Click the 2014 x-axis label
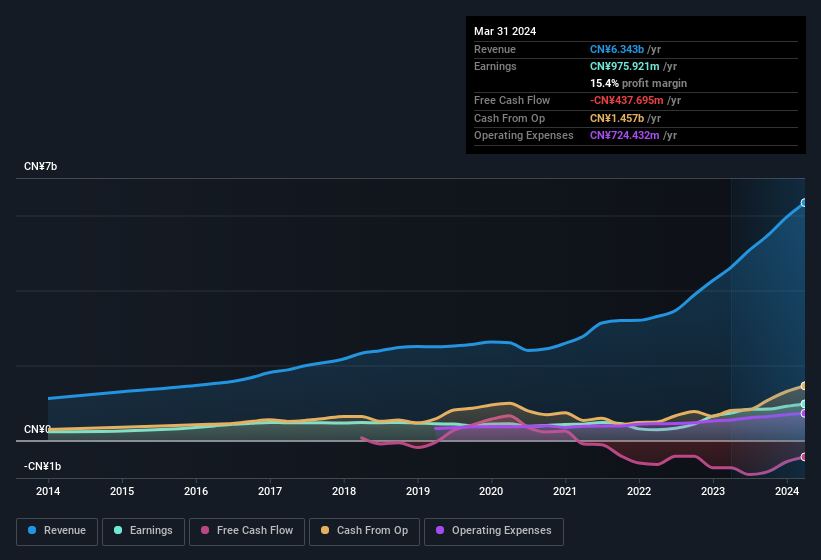This screenshot has width=821, height=560. 48,491
